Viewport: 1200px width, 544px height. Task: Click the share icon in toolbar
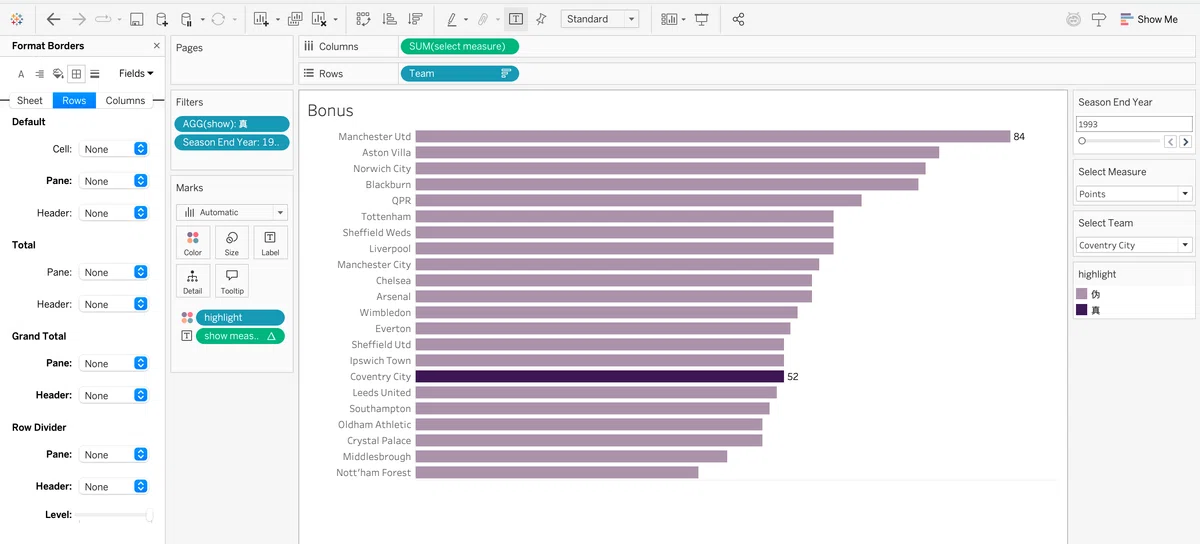click(x=739, y=19)
